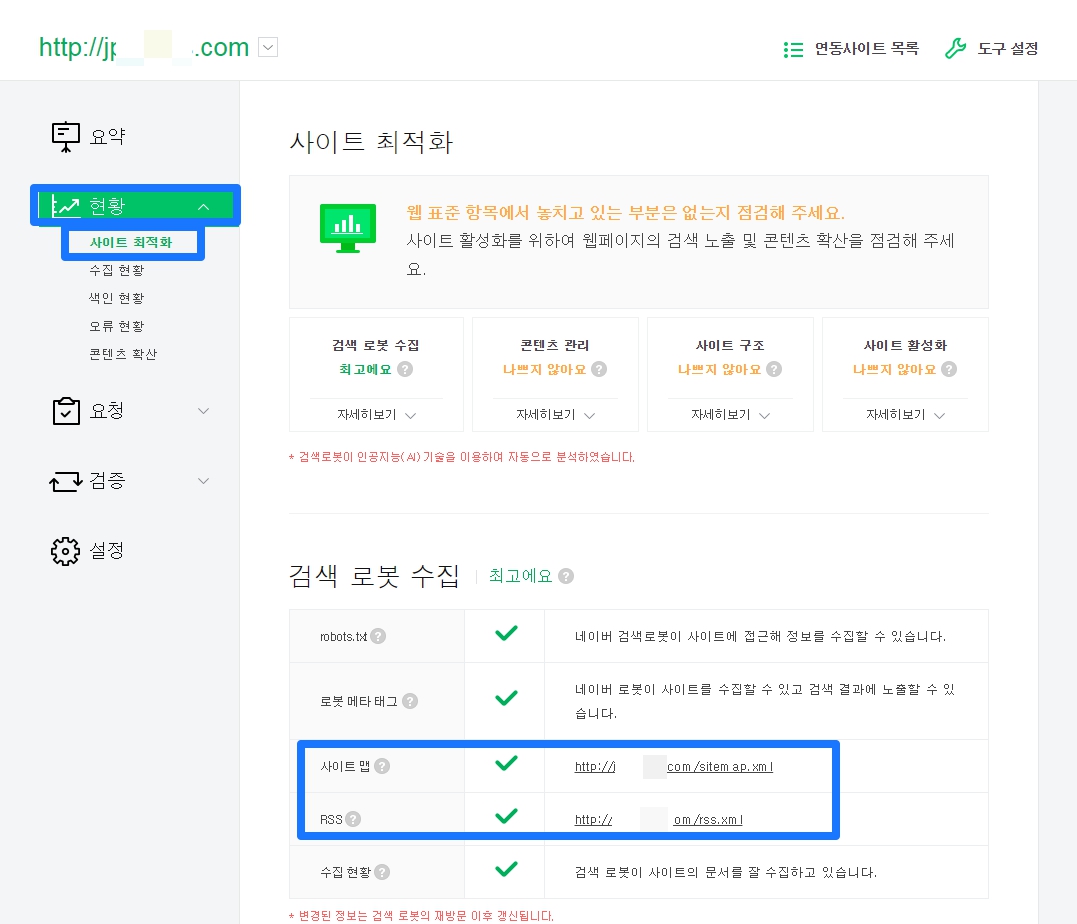Viewport: 1077px width, 924px height.
Task: Click the 사이트 맵 row label
Action: tap(345, 766)
